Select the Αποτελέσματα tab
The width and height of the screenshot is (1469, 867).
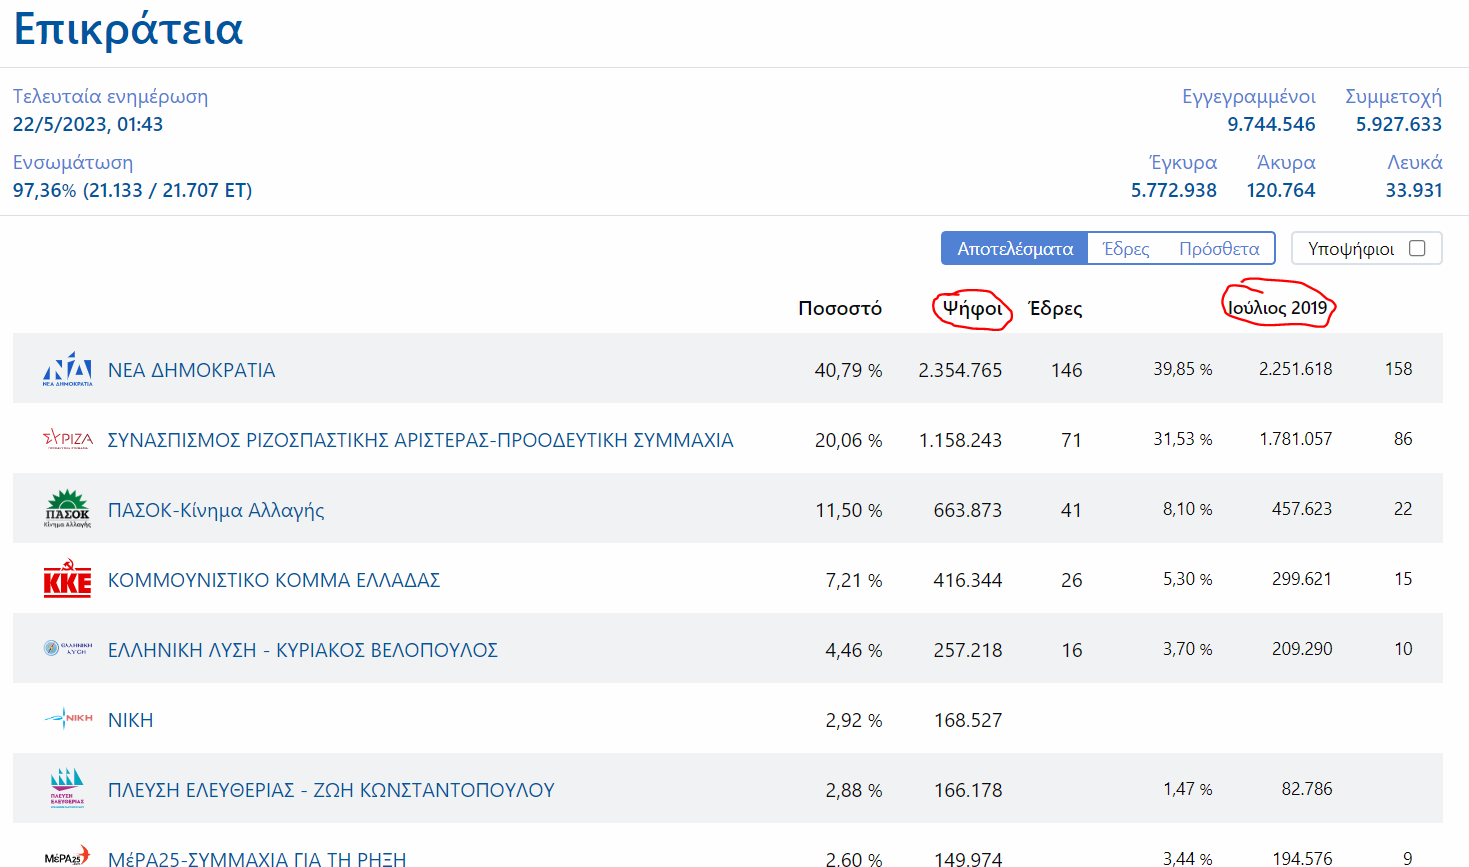tap(1014, 248)
